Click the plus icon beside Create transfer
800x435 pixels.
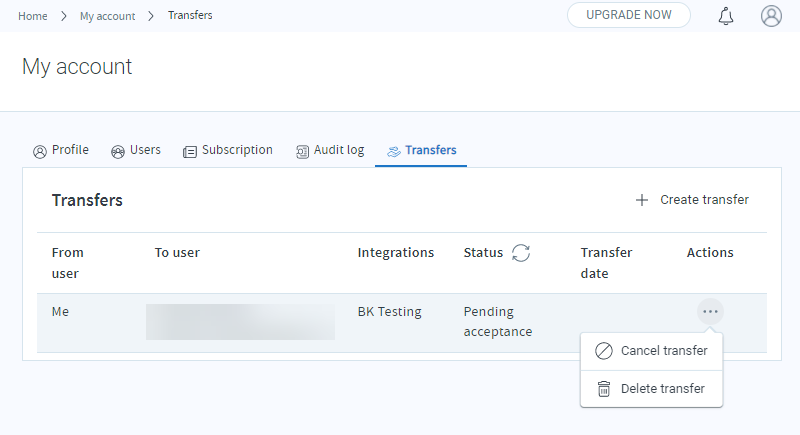click(642, 200)
